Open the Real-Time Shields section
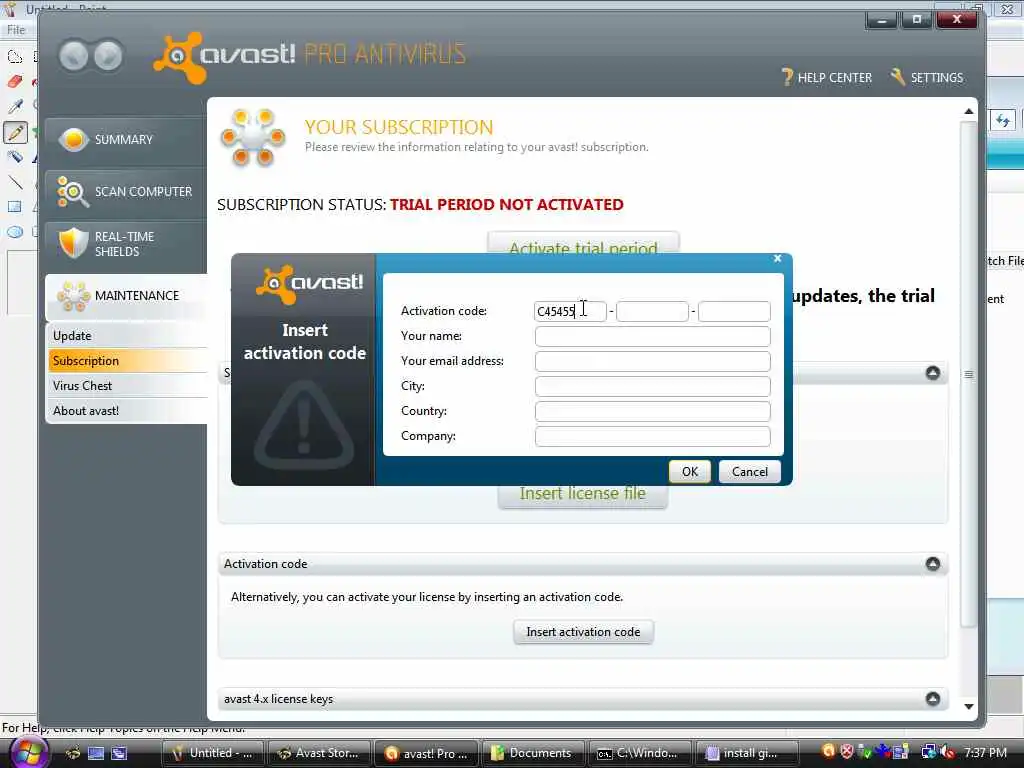The width and height of the screenshot is (1024, 768). (x=125, y=244)
